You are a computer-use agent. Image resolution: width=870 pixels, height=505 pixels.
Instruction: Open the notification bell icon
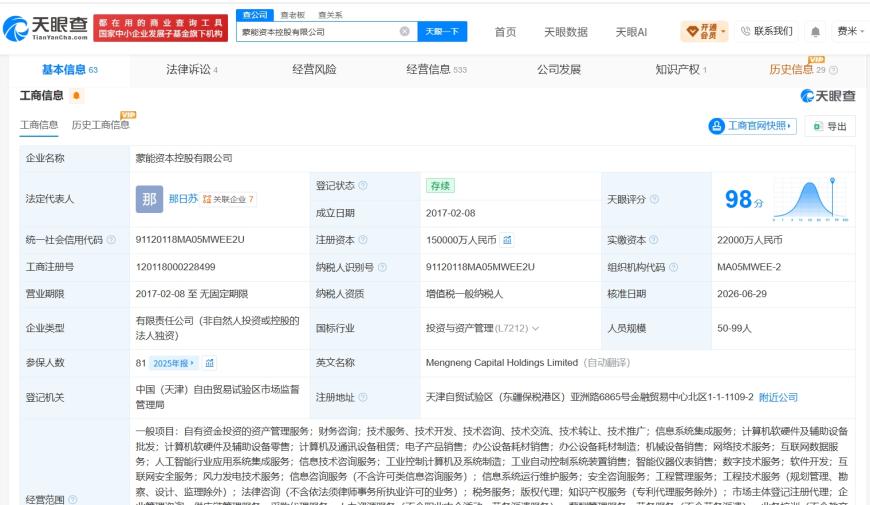pos(815,32)
